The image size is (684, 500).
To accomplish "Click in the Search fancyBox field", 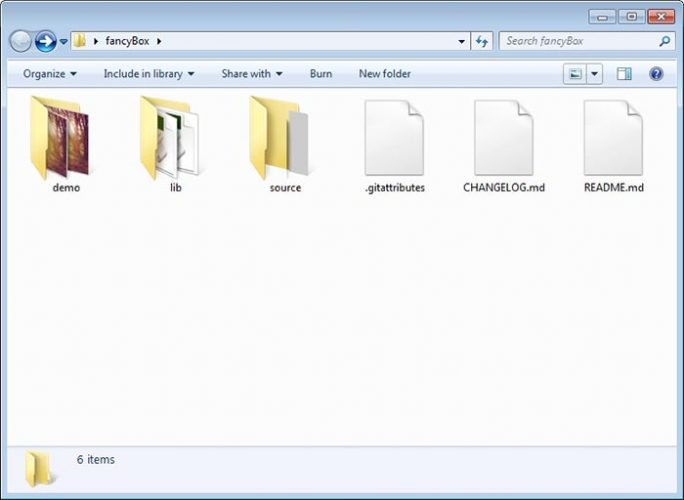I will [578, 41].
